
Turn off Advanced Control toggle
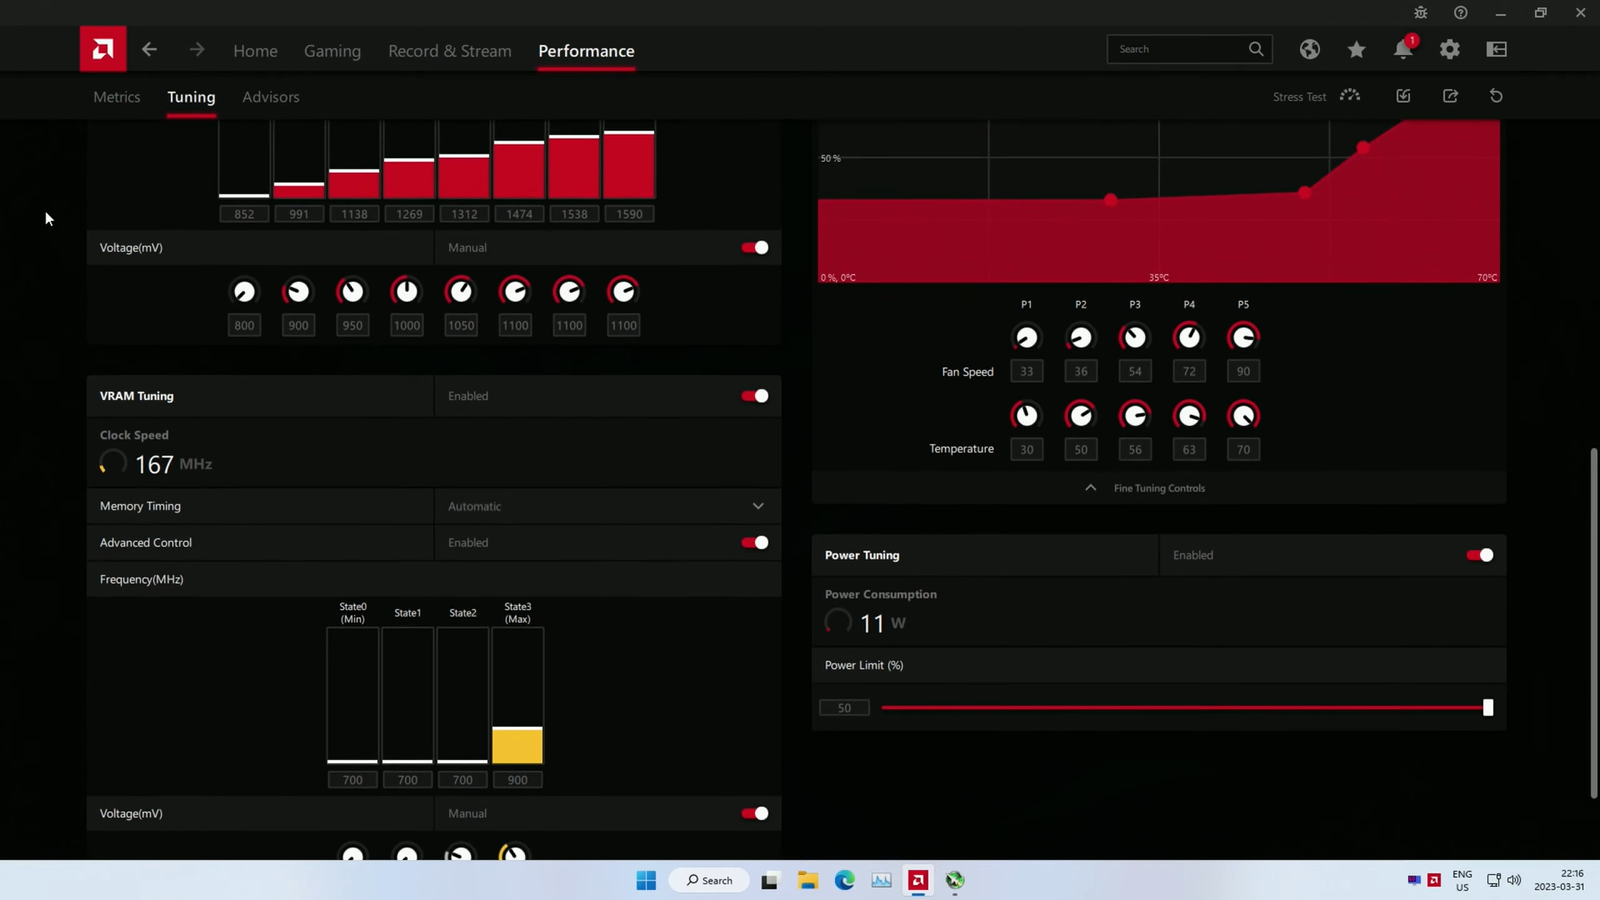click(755, 542)
